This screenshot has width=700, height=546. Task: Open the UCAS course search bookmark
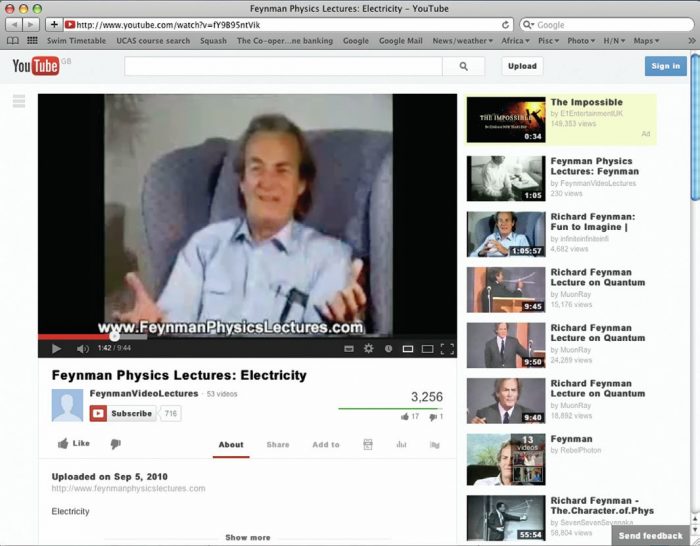(x=153, y=41)
